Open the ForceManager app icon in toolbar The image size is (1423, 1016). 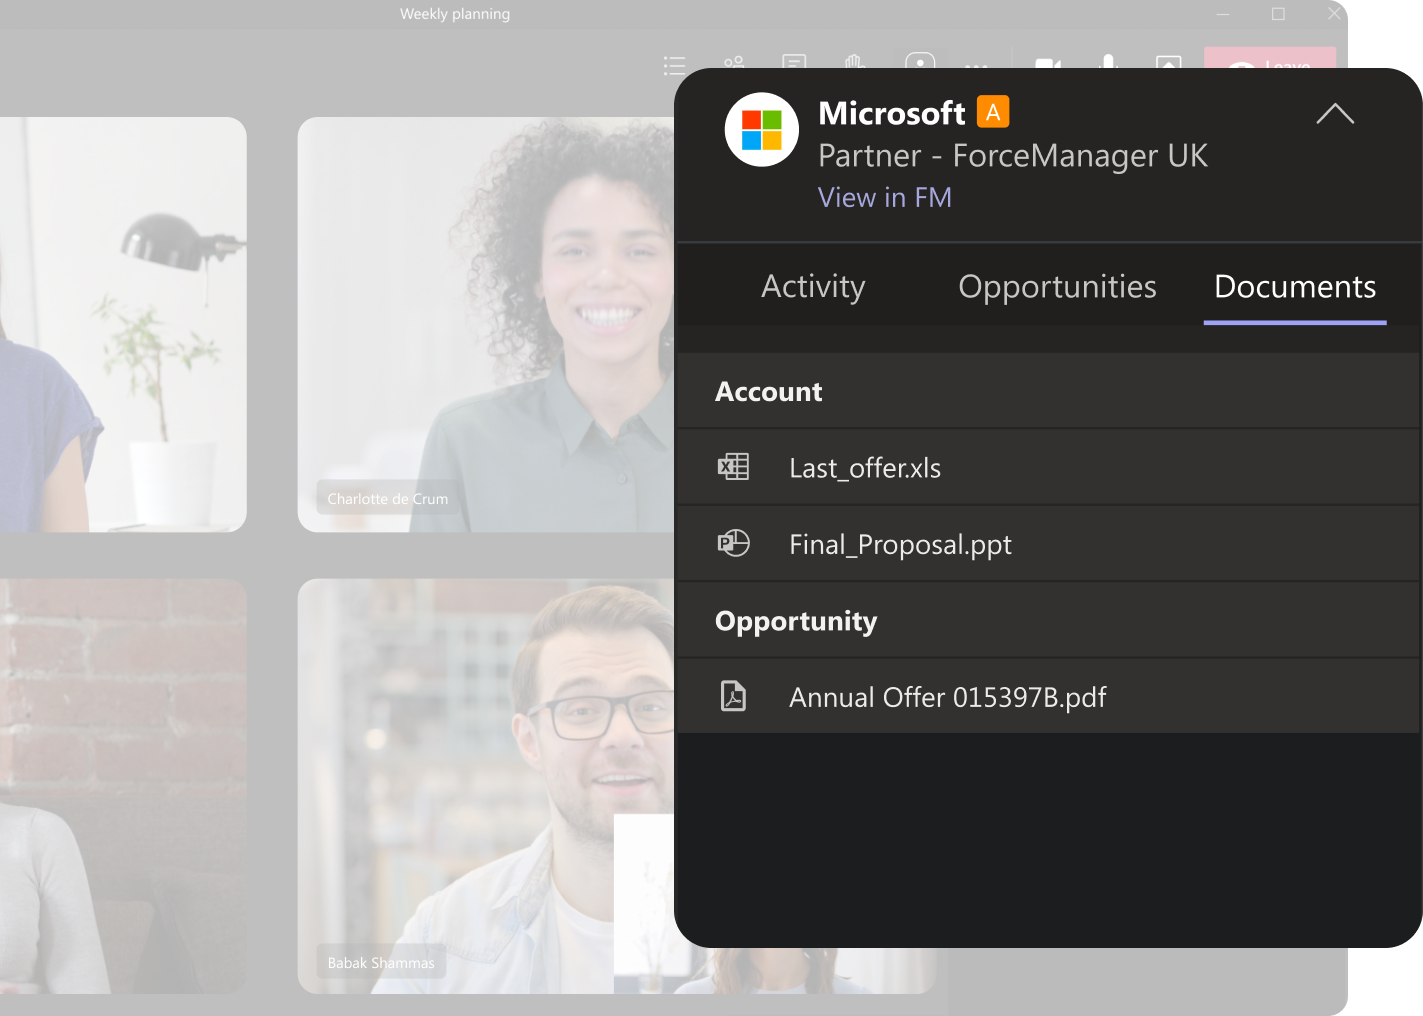(920, 61)
